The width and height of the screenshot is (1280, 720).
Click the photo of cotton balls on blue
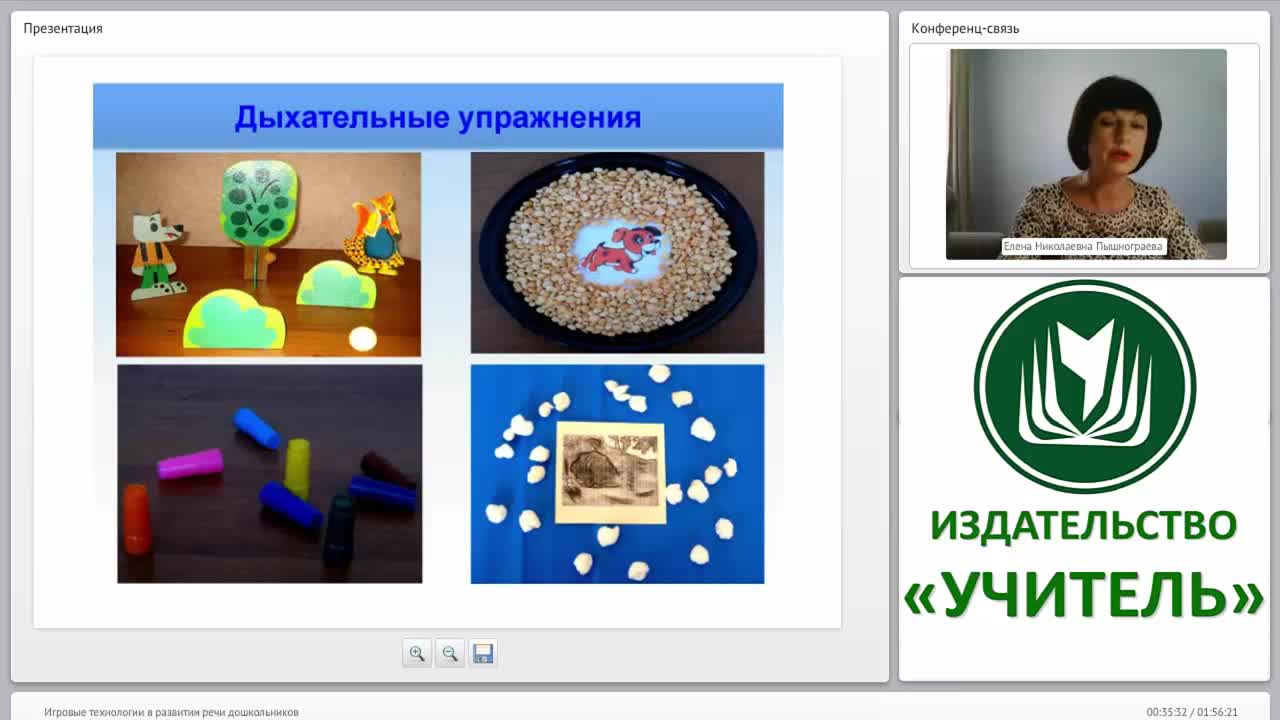coord(617,473)
